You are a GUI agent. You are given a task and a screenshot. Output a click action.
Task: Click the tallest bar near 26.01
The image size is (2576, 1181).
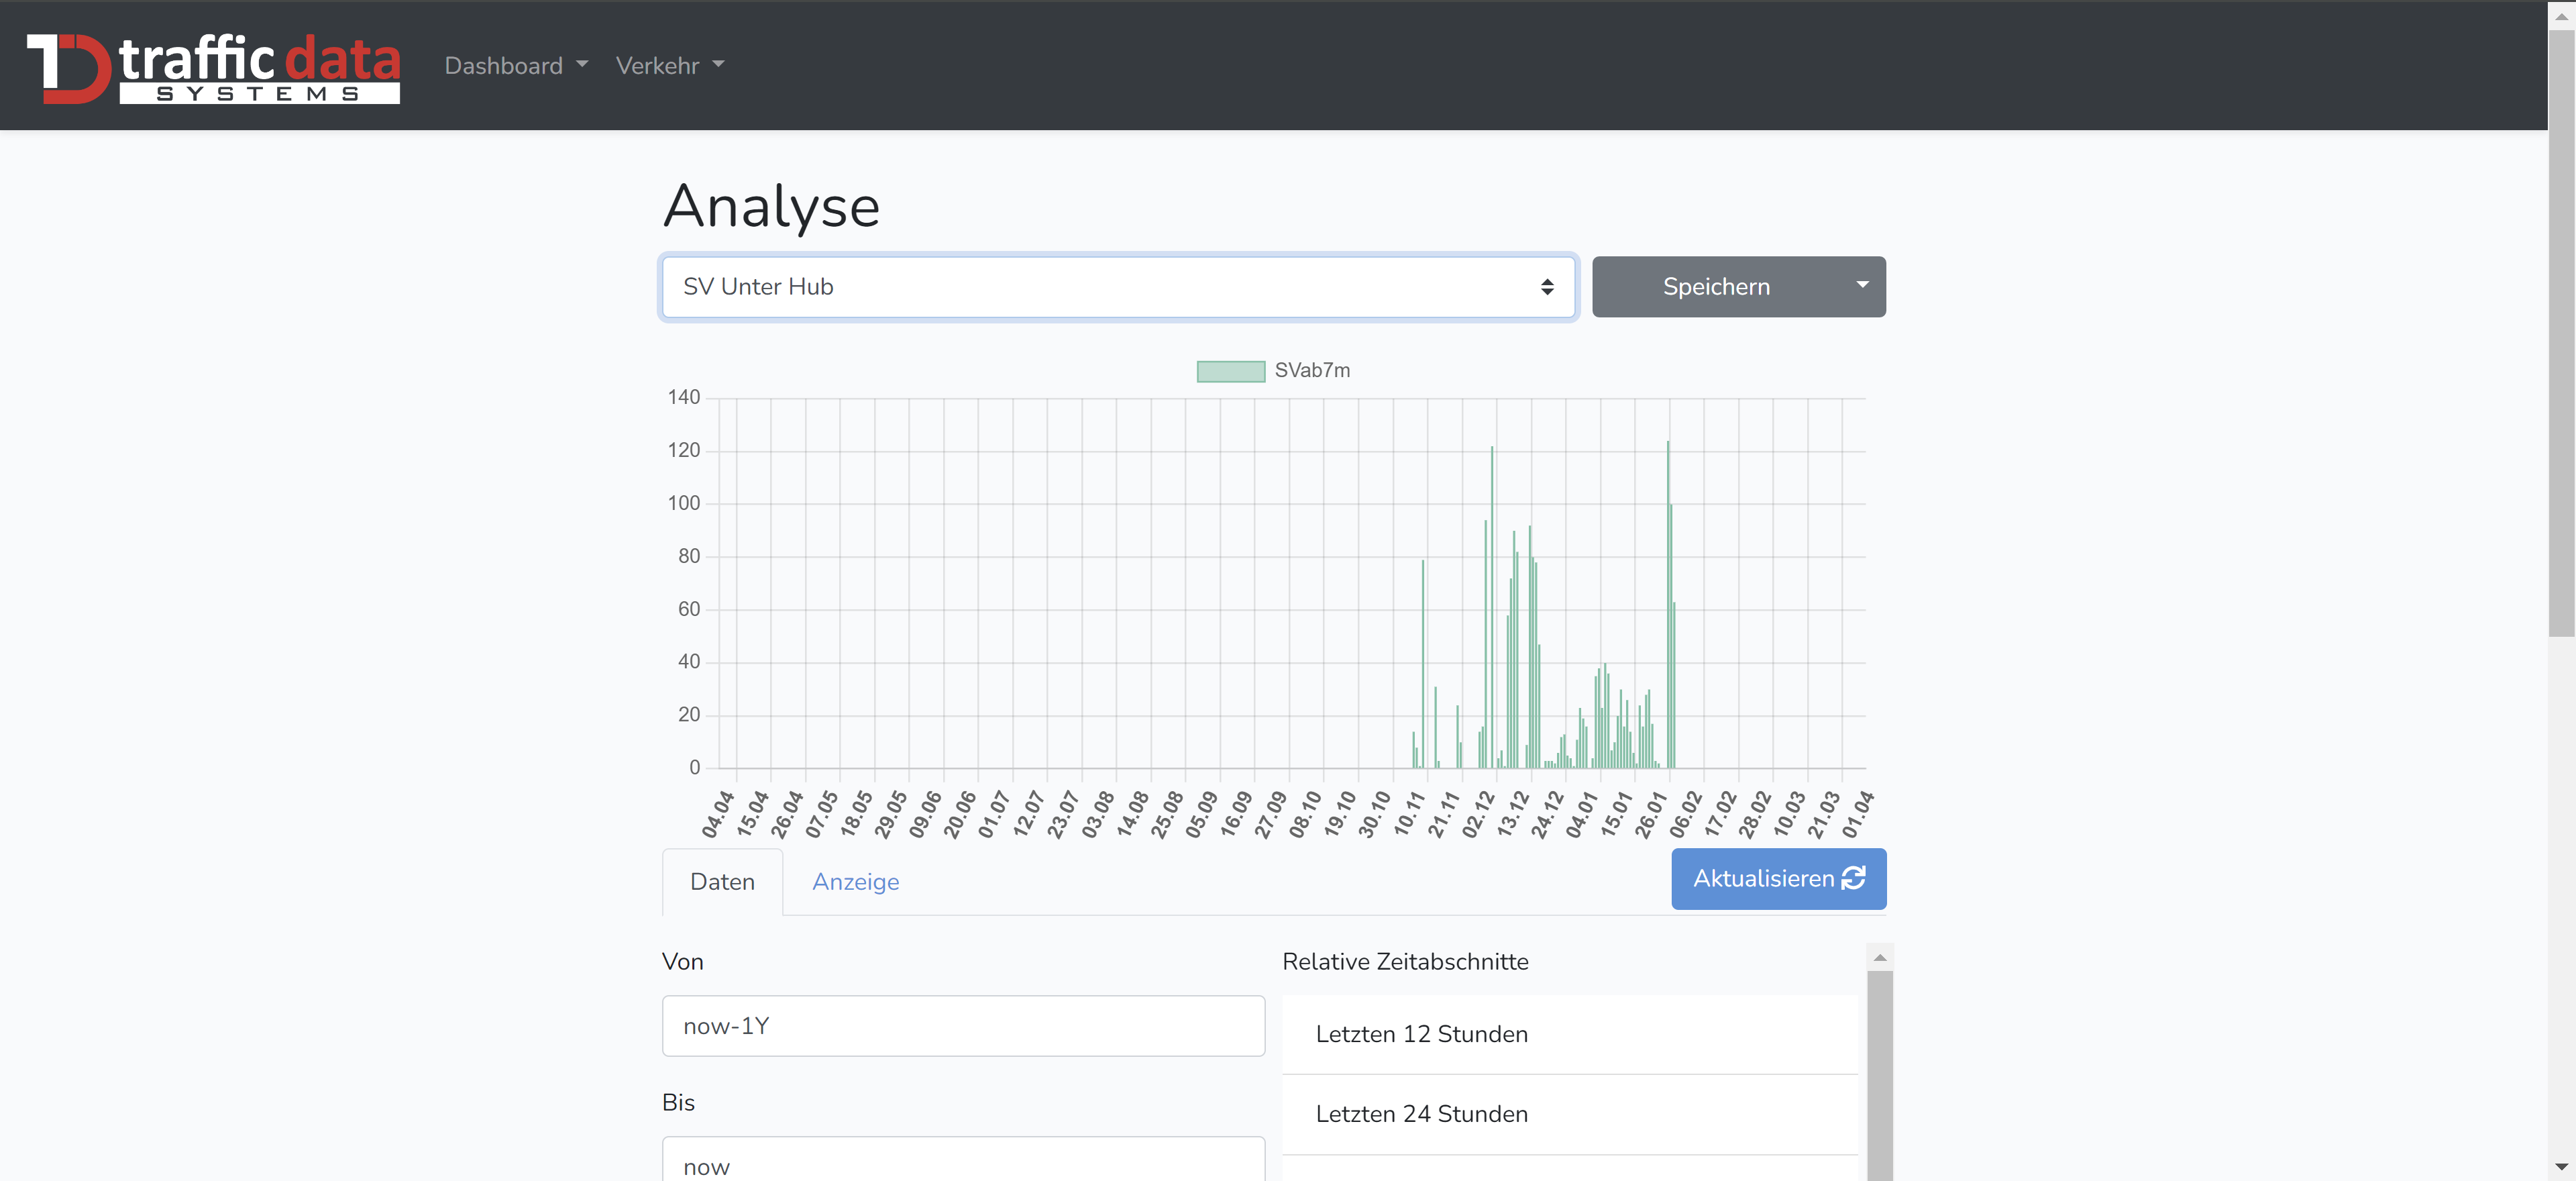(x=1668, y=600)
